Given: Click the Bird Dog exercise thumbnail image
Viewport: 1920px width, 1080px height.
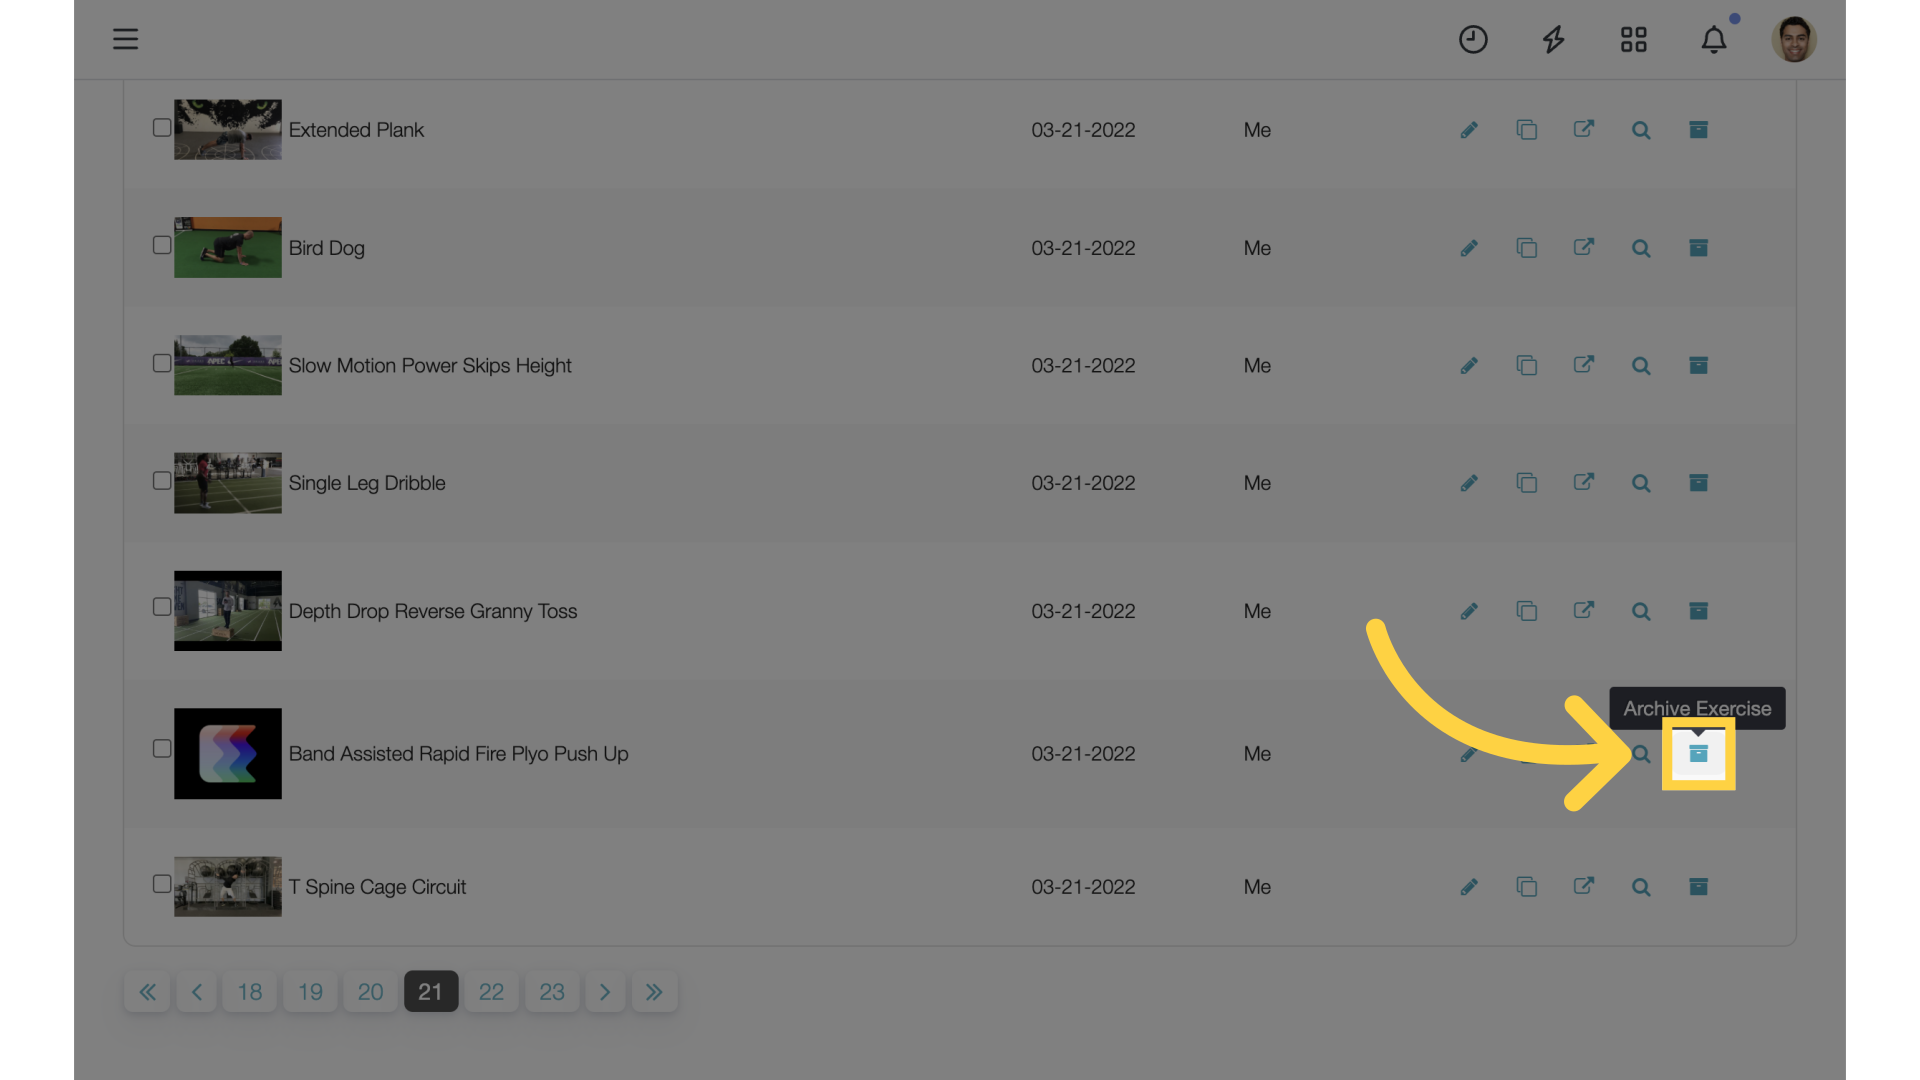Looking at the screenshot, I should [228, 247].
